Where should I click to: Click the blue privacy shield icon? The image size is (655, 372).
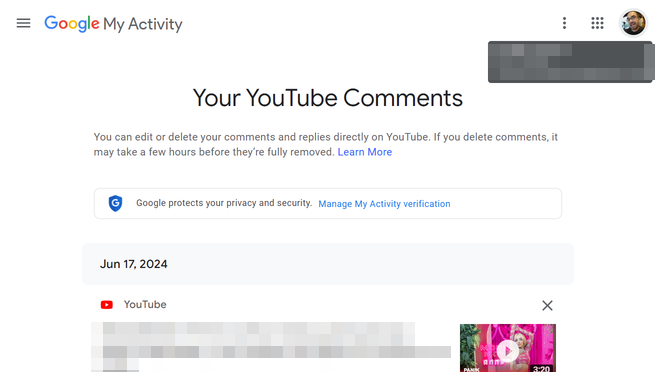pyautogui.click(x=115, y=203)
